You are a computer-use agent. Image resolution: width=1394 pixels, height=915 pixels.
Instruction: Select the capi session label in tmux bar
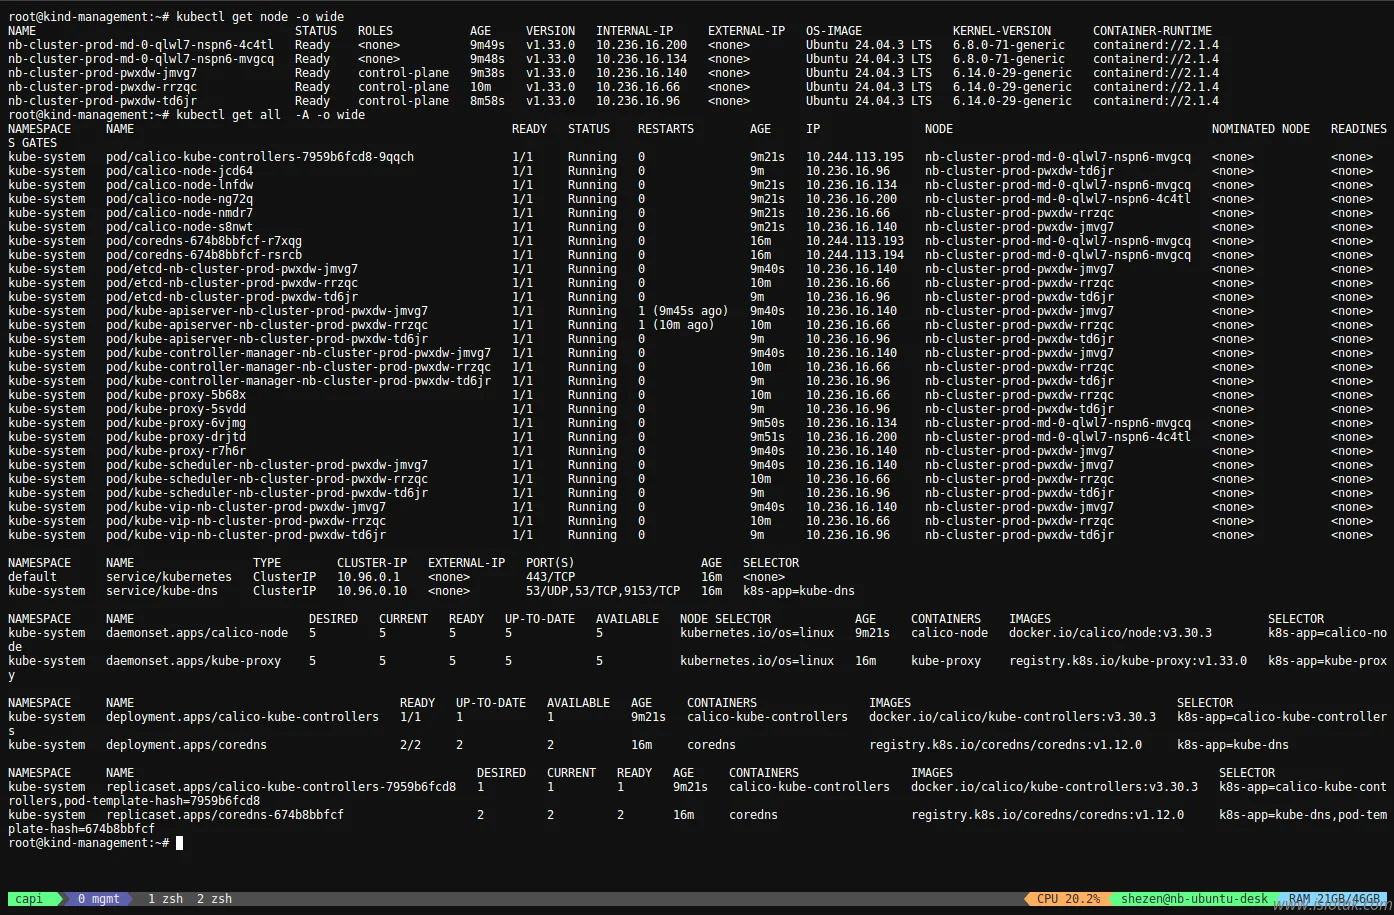point(29,899)
